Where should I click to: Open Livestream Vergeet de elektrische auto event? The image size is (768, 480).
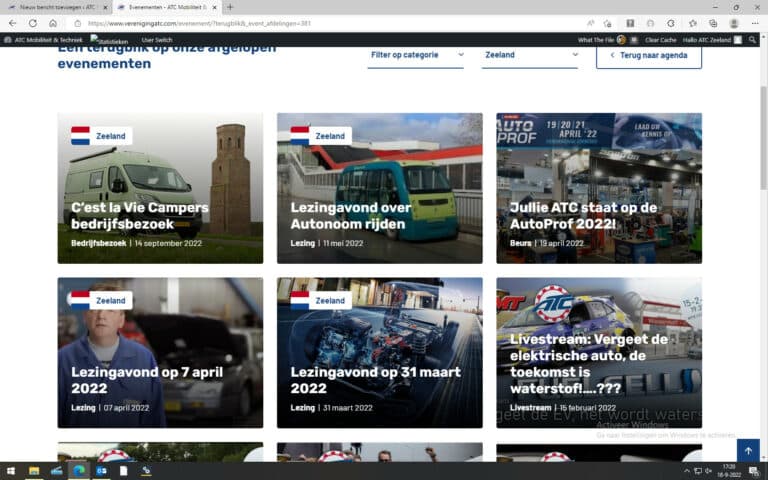click(x=599, y=353)
